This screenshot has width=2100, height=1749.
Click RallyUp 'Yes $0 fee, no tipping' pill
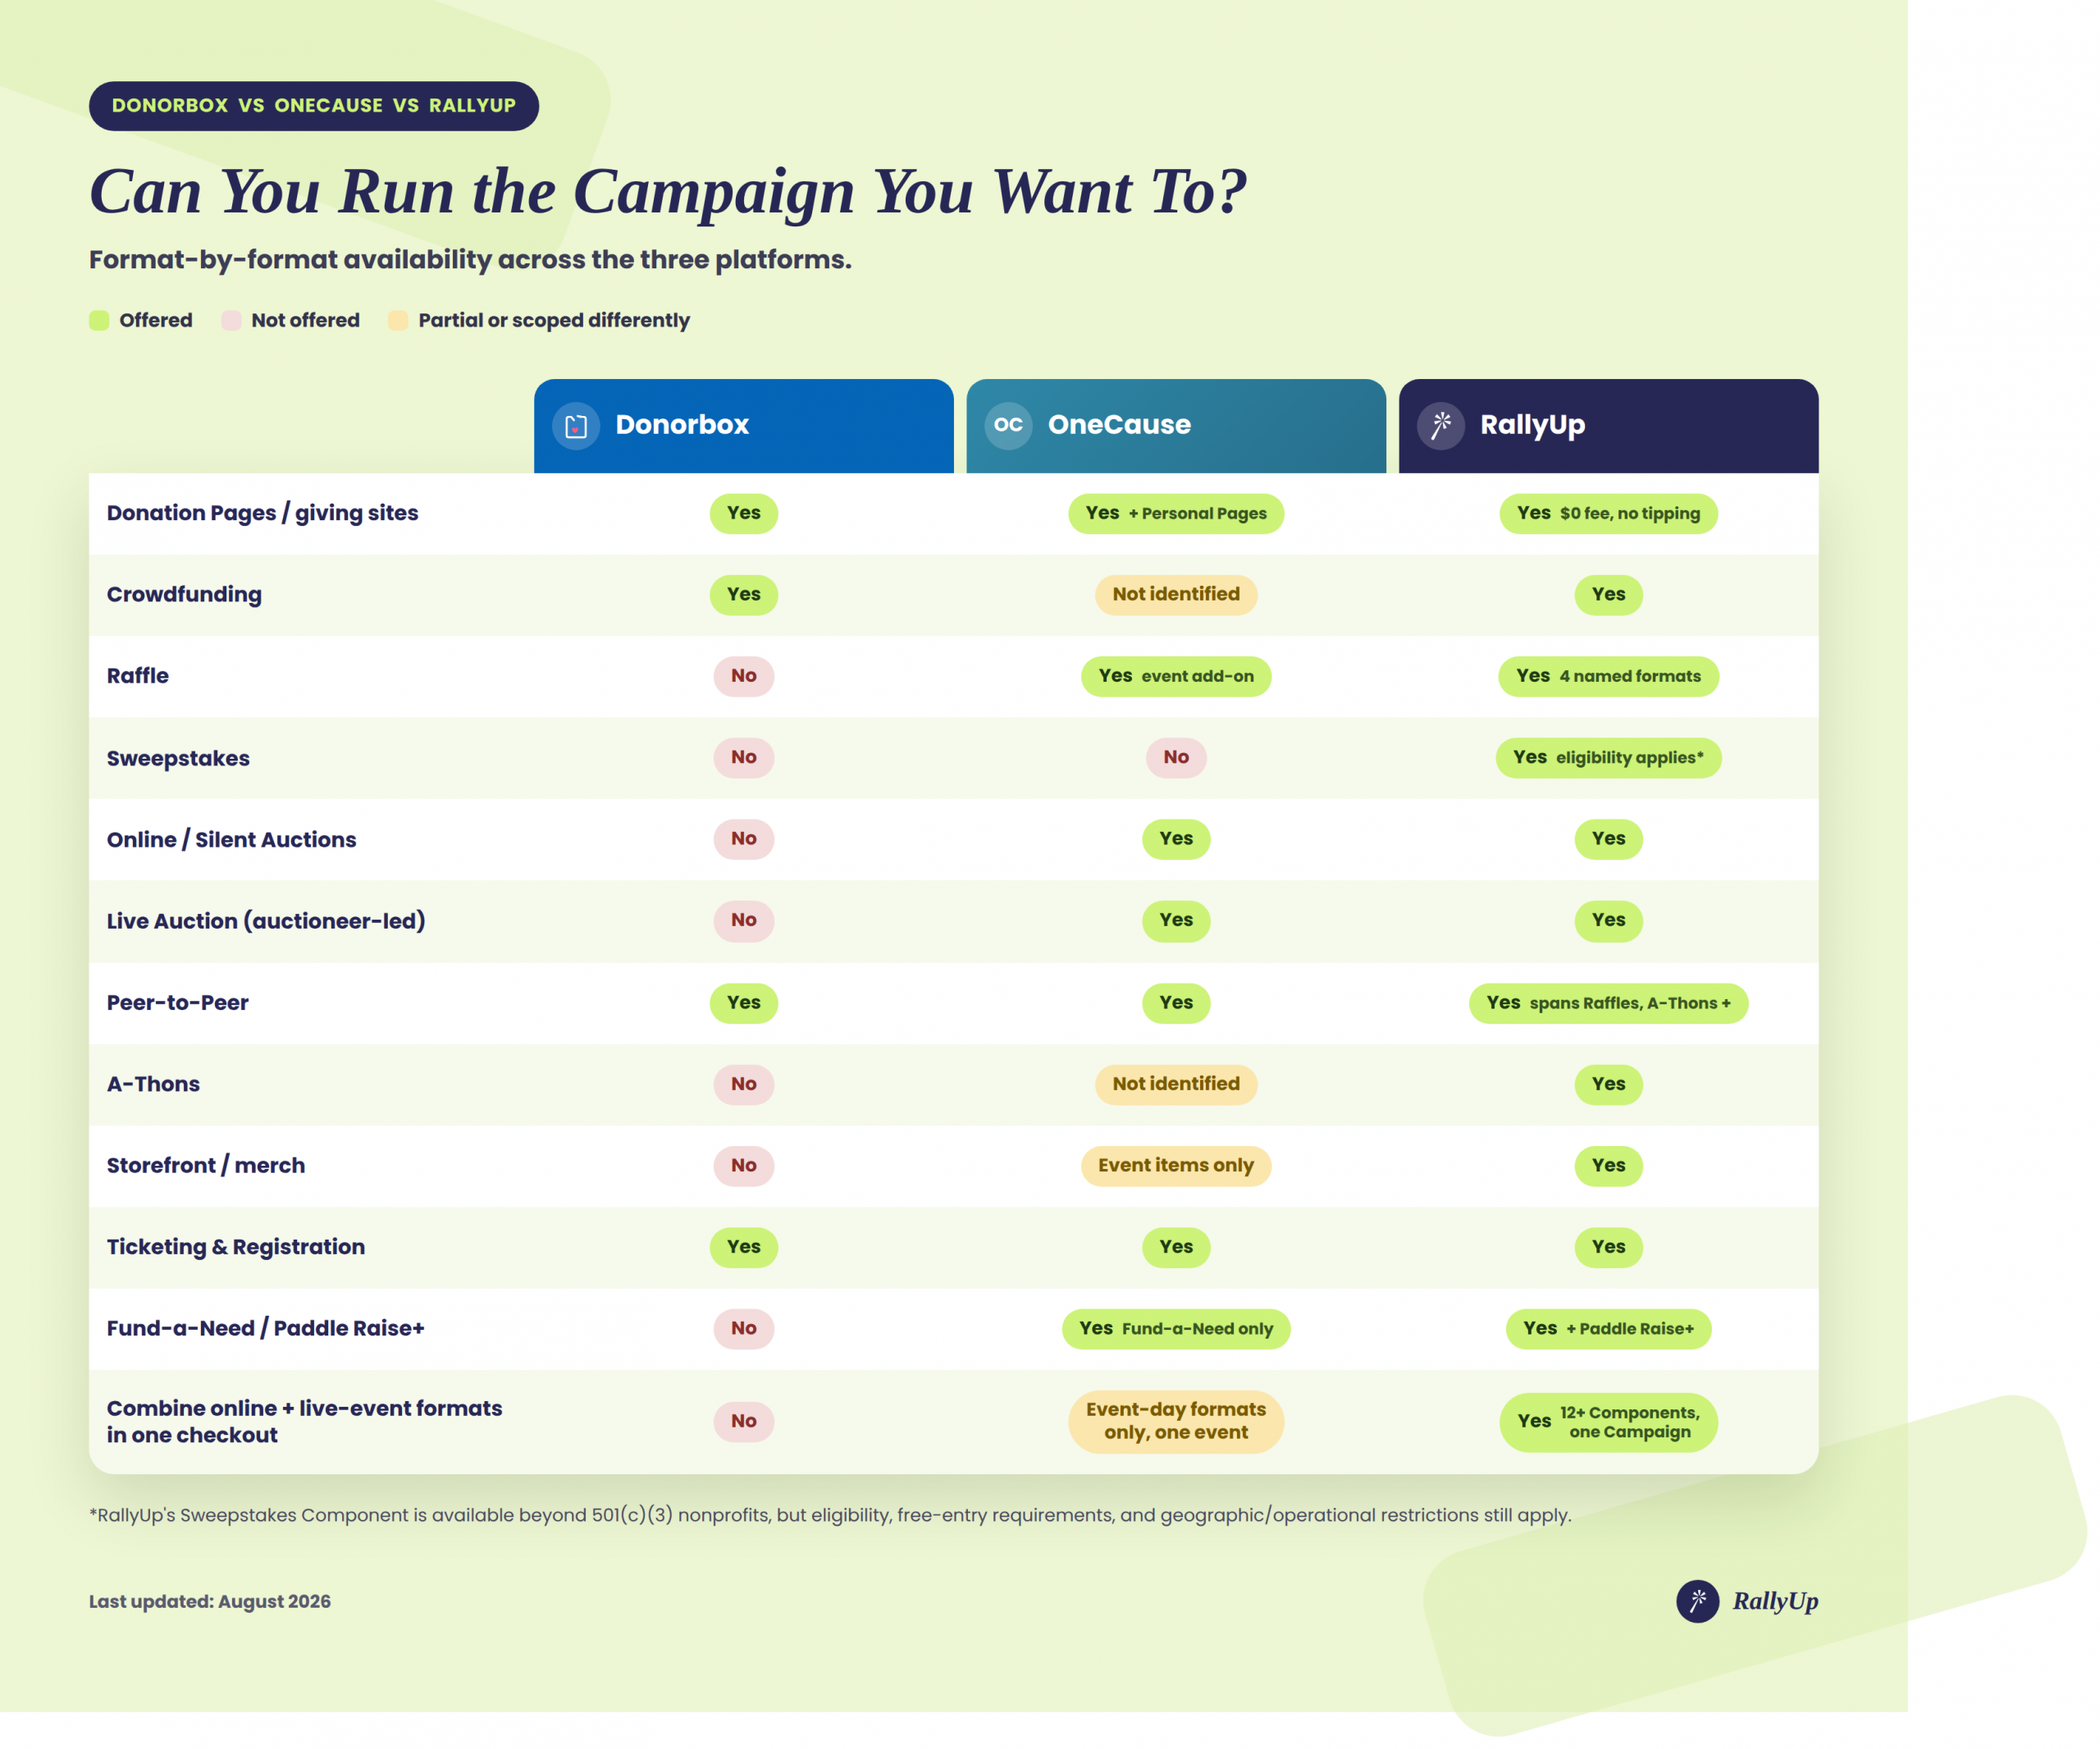coord(1609,514)
